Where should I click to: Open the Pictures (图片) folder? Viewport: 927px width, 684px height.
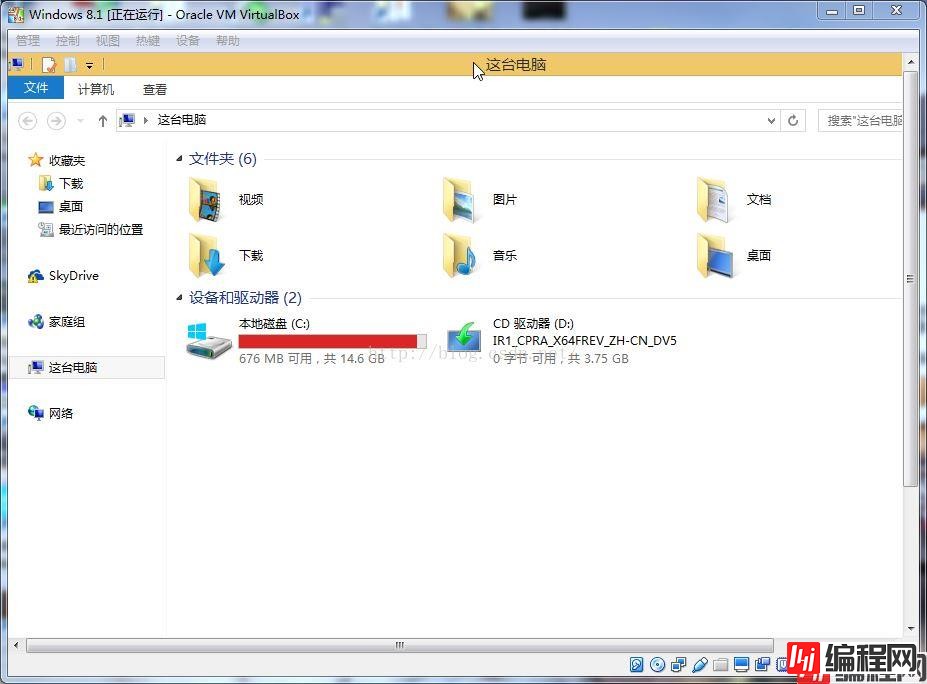pyautogui.click(x=461, y=200)
